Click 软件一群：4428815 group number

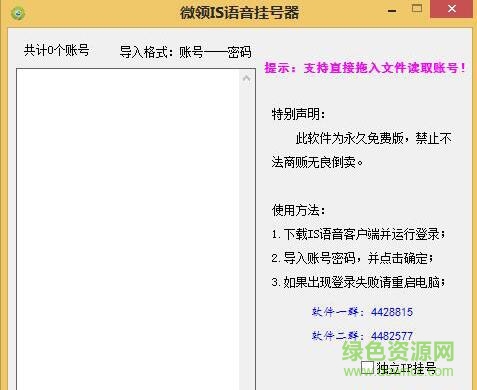coord(362,312)
